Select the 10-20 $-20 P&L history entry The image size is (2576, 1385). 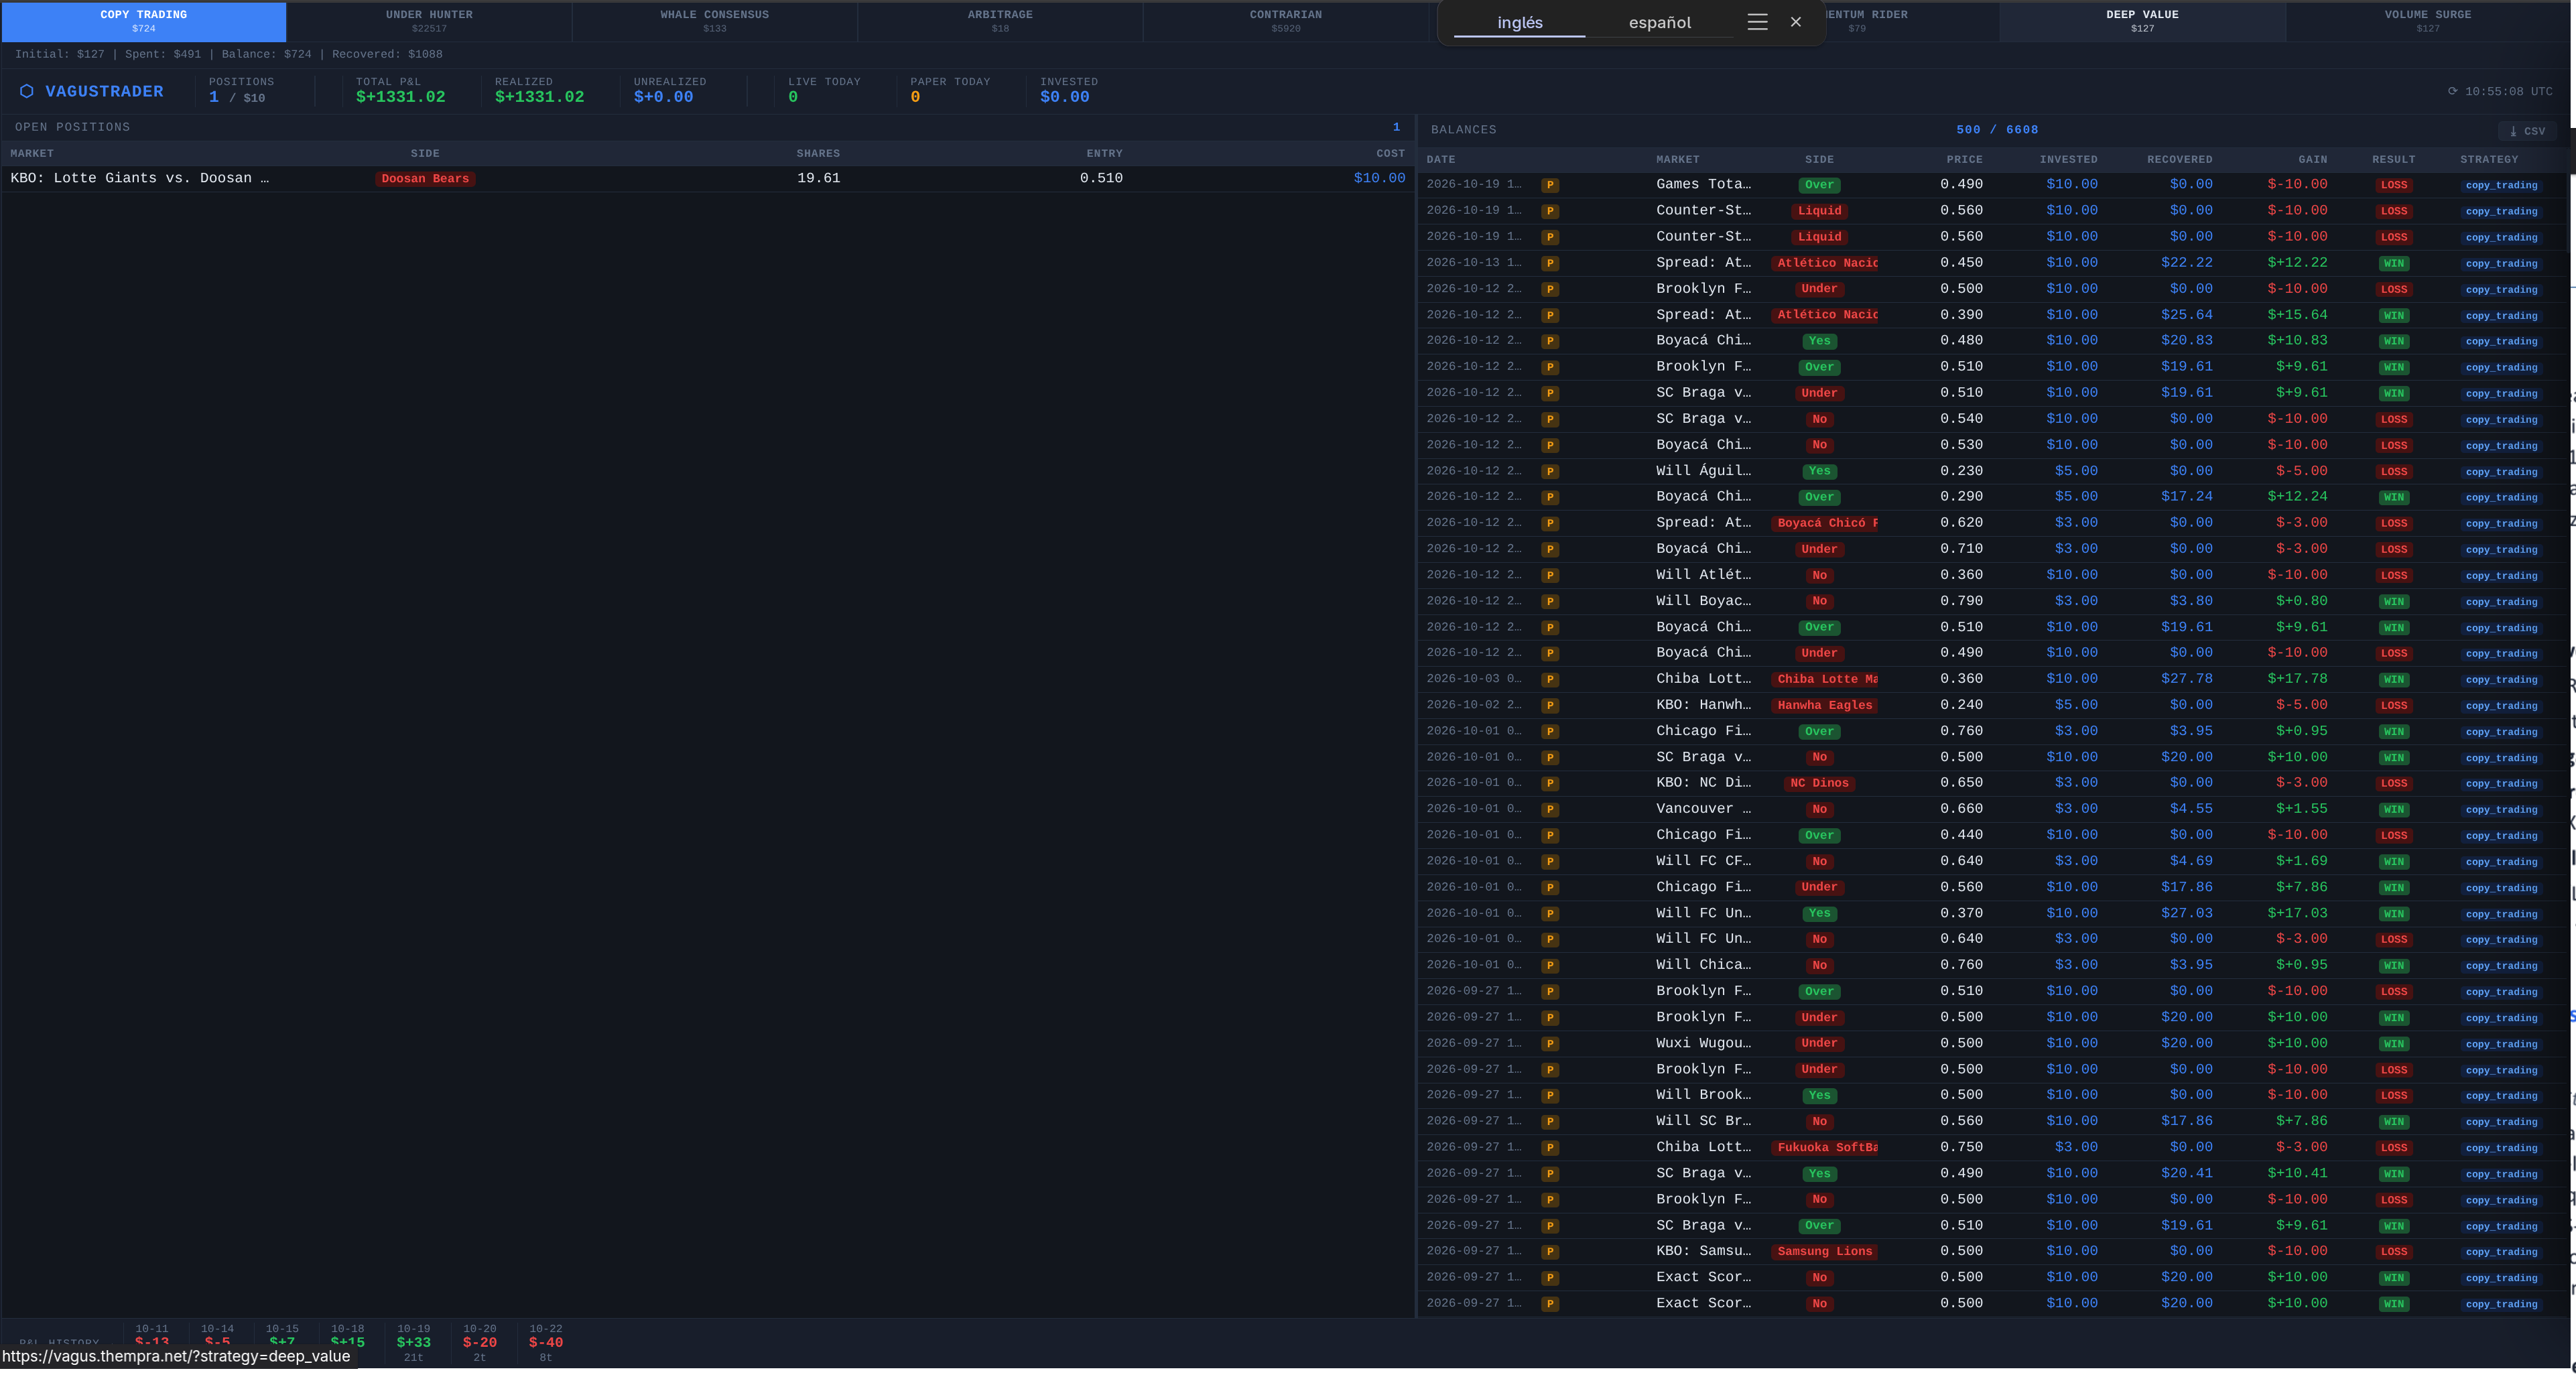[x=479, y=1342]
